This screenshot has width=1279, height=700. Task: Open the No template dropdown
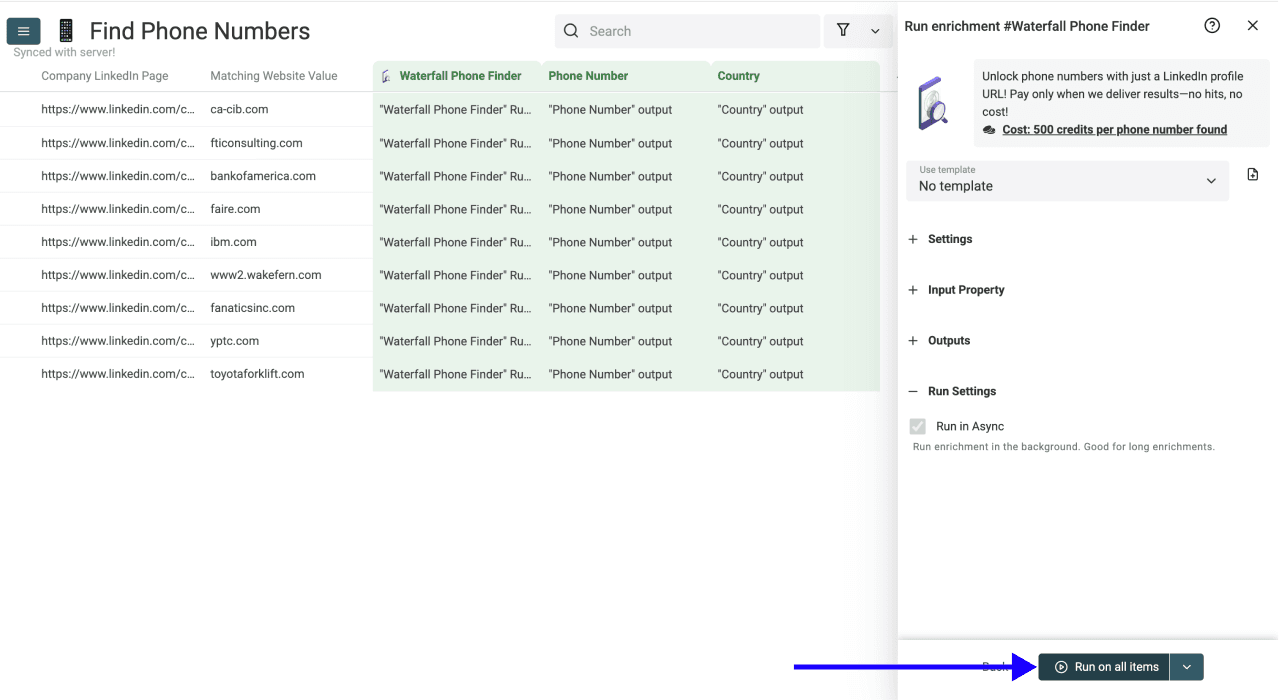coord(1067,181)
